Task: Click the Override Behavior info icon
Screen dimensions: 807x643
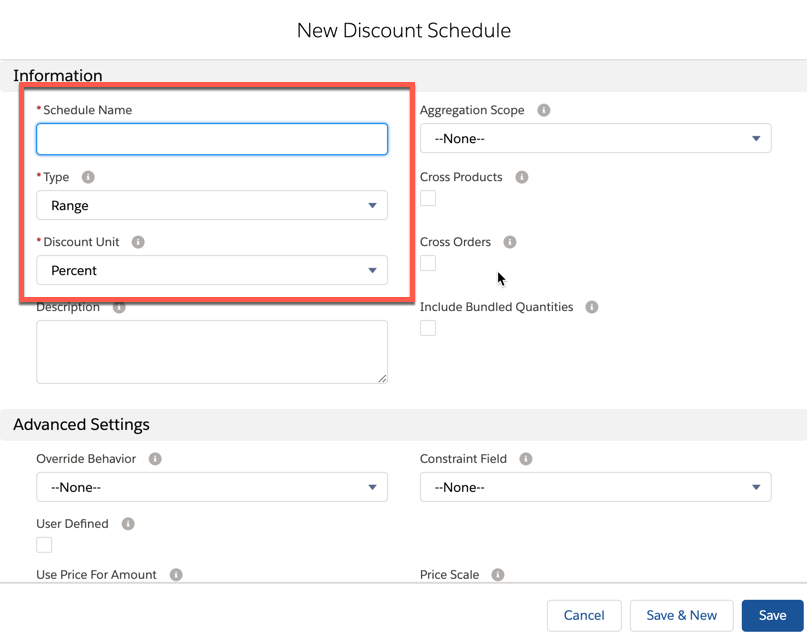Action: pos(154,459)
